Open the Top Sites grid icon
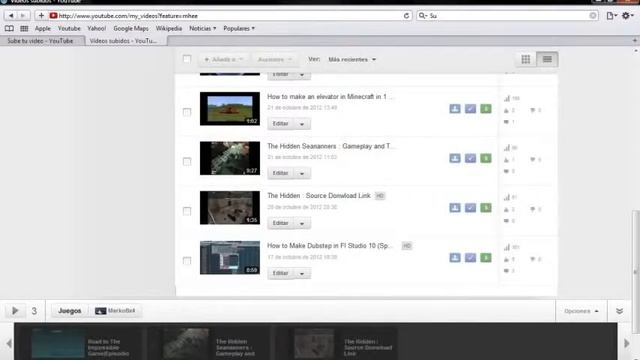640x360 pixels. tap(24, 29)
